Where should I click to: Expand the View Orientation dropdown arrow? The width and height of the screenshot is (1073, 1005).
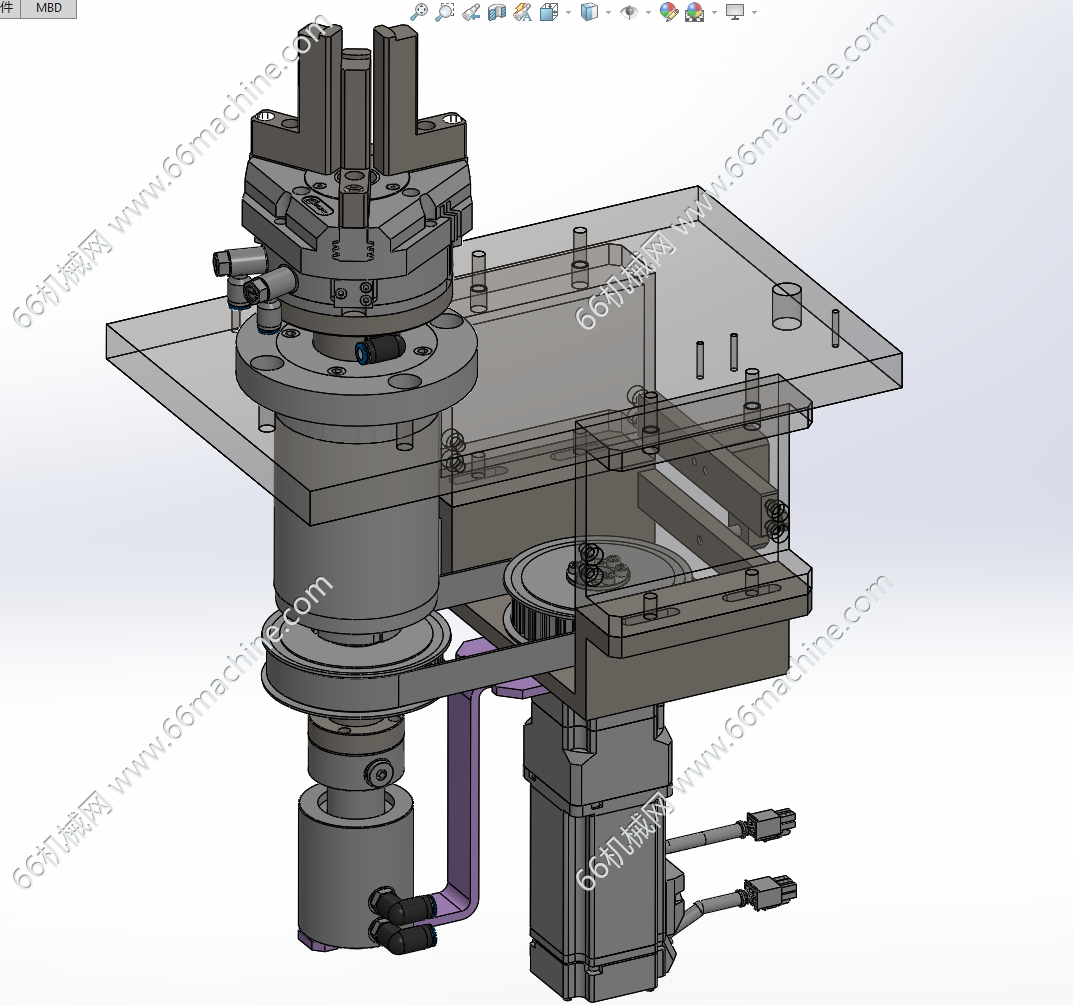point(568,13)
